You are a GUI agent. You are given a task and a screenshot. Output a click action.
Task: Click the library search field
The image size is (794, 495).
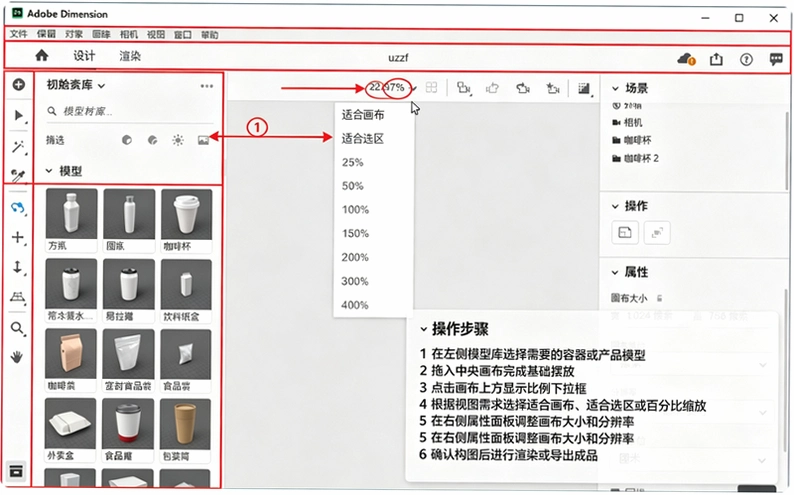[130, 111]
